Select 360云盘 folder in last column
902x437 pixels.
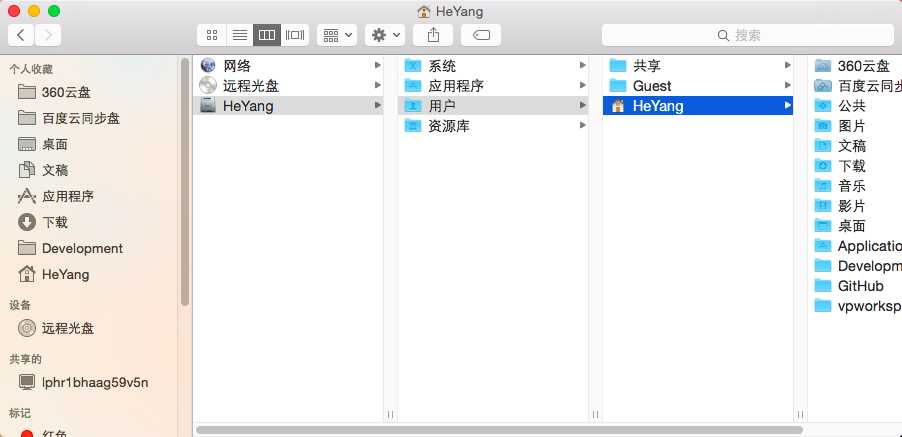[x=855, y=66]
